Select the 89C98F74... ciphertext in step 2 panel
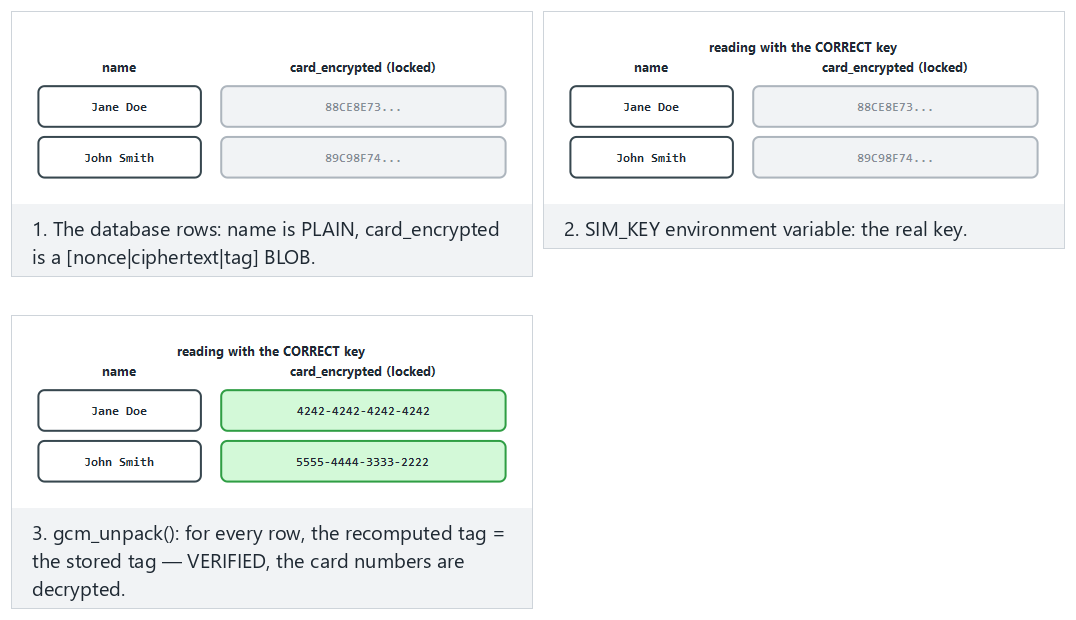The image size is (1076, 620). click(x=895, y=157)
